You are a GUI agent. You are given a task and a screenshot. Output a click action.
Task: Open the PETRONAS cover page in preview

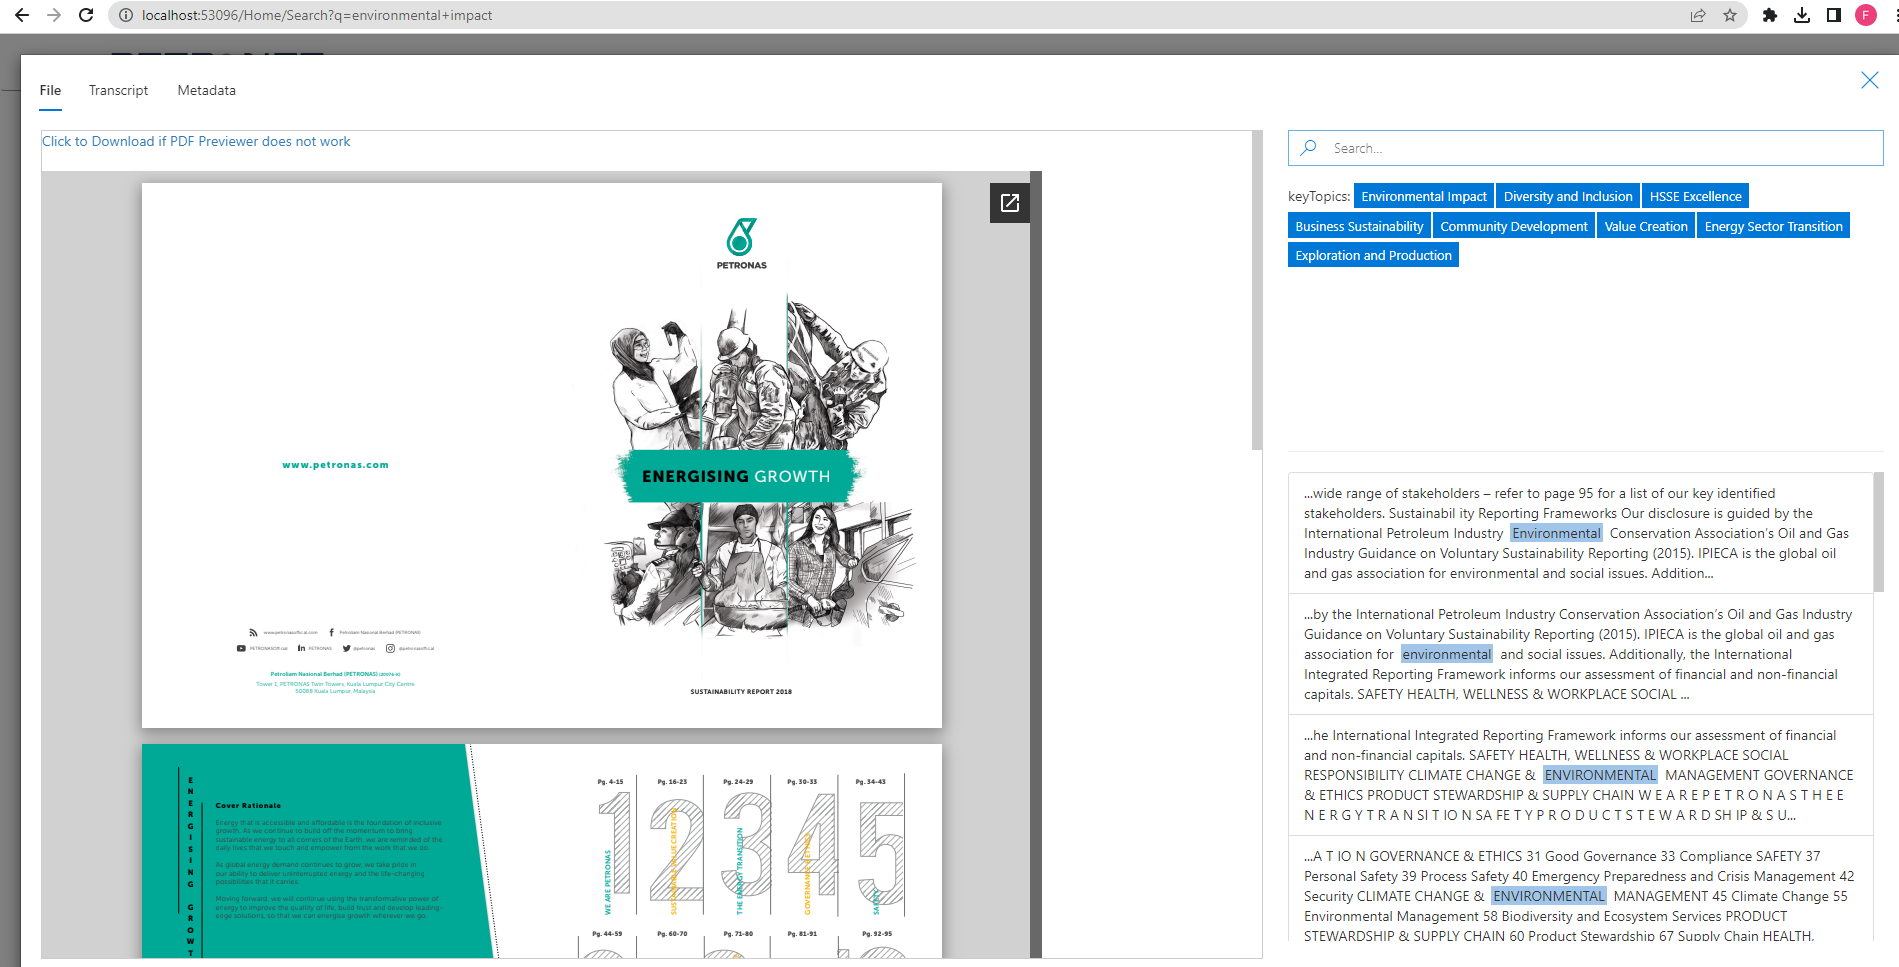pos(542,455)
